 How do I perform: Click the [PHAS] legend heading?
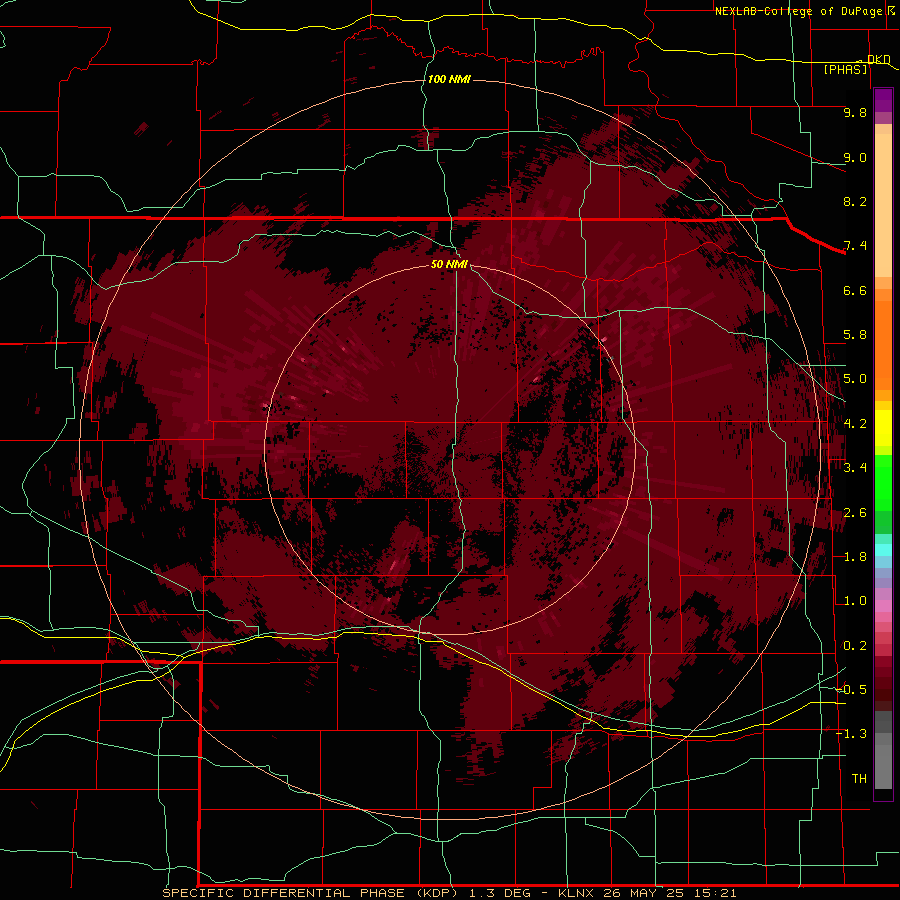[x=846, y=69]
